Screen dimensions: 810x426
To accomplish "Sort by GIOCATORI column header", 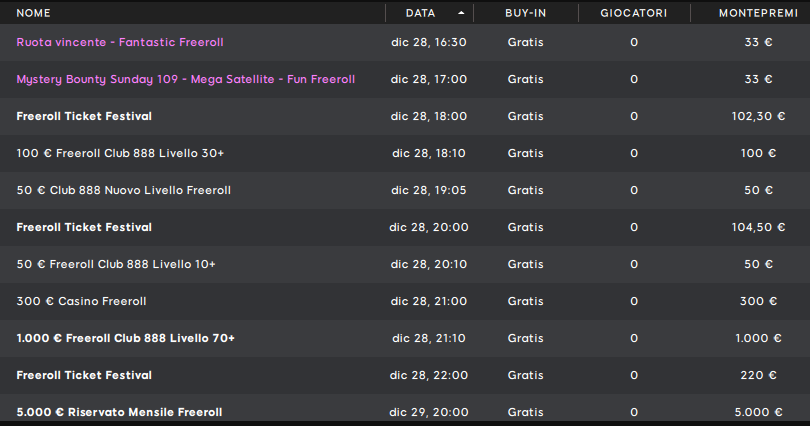I will (633, 13).
